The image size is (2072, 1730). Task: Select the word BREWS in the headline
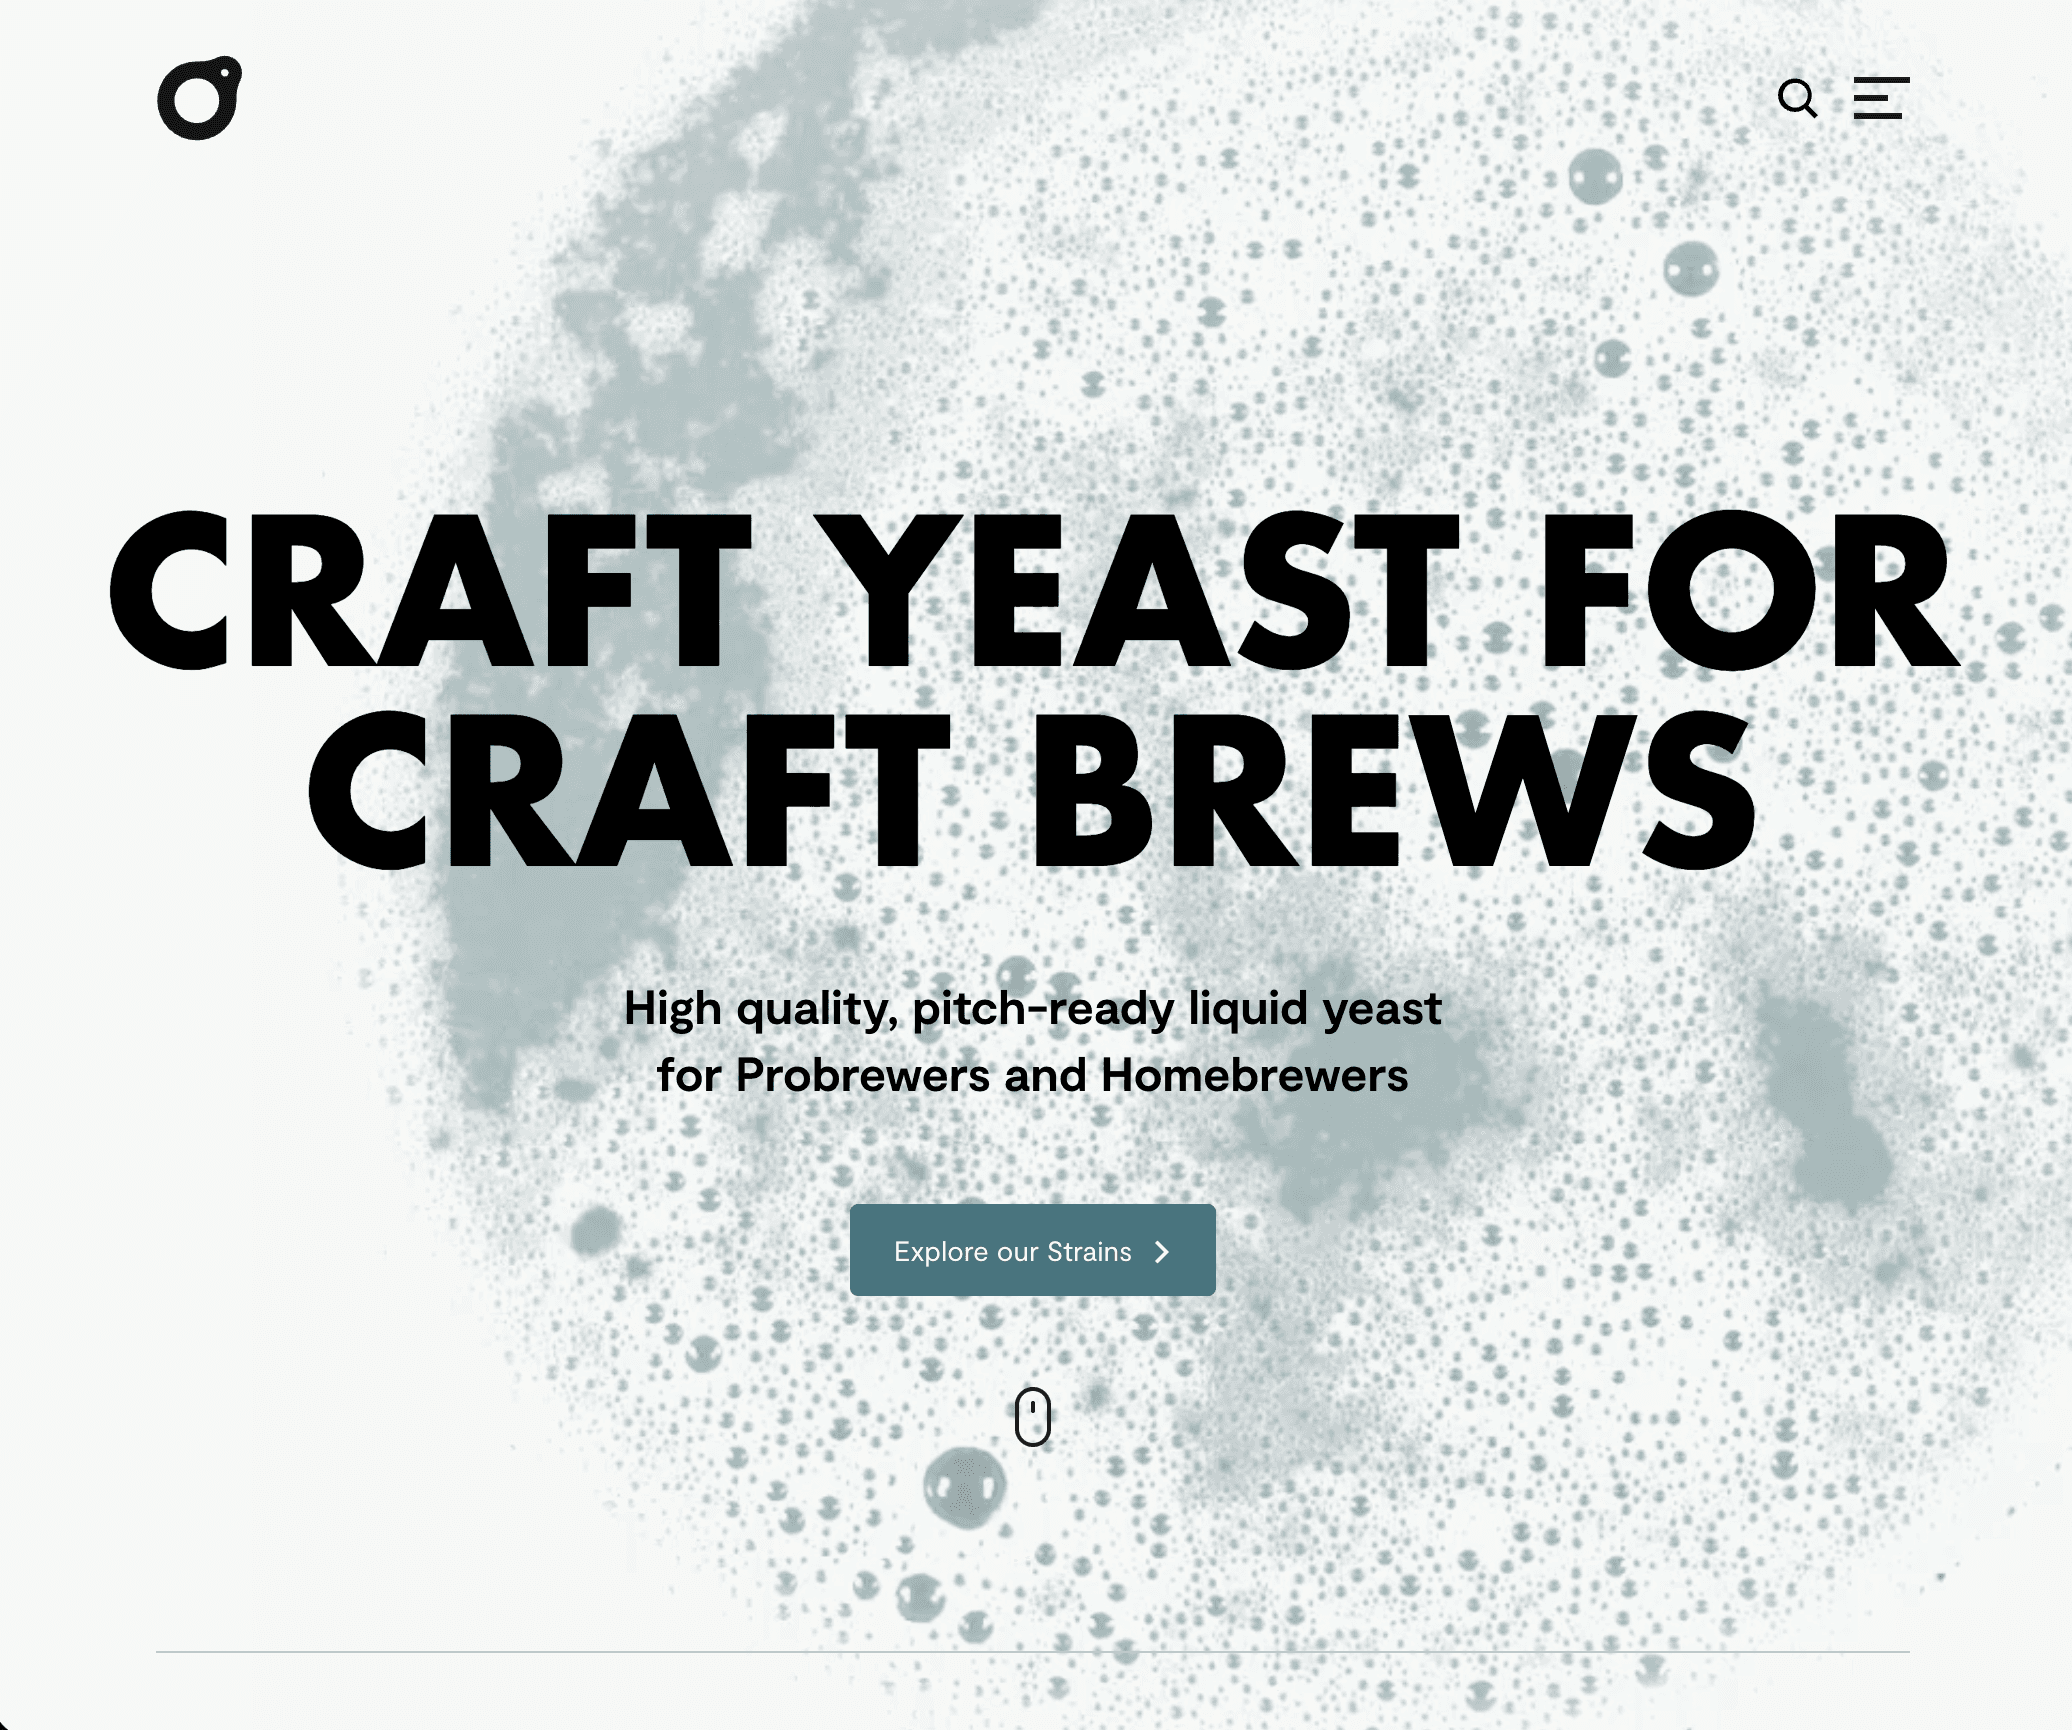tap(1394, 790)
